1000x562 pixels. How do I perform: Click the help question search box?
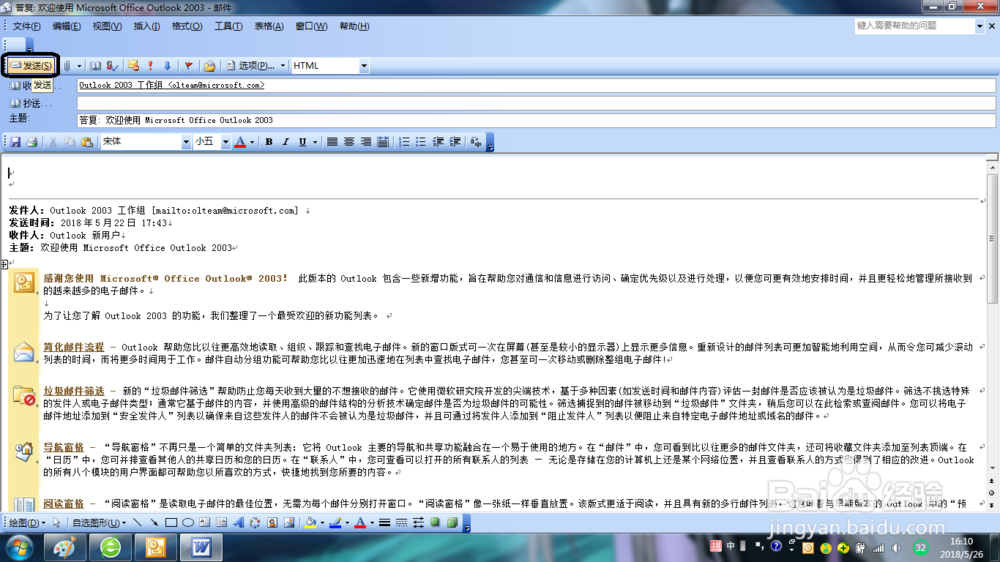click(915, 26)
